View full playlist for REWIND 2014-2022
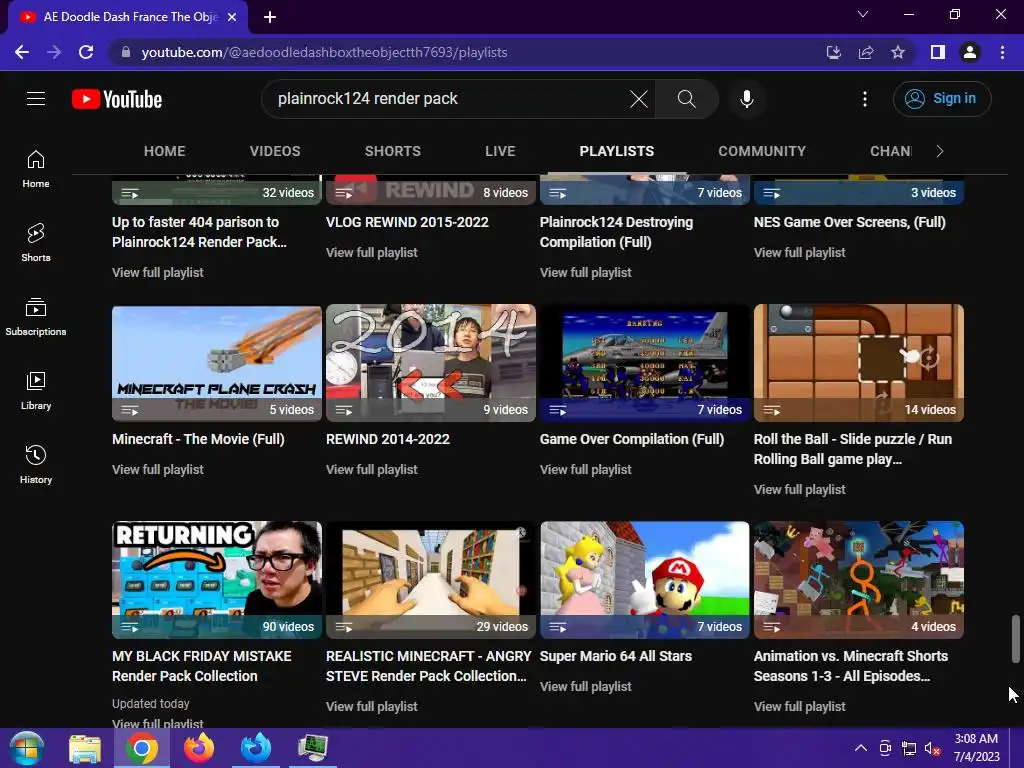 [x=372, y=469]
